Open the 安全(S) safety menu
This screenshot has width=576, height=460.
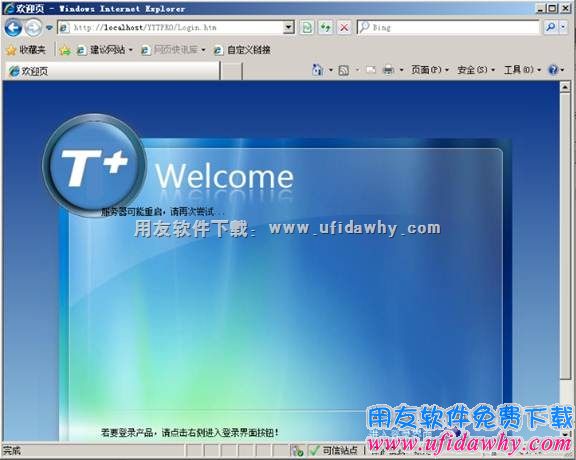click(476, 69)
